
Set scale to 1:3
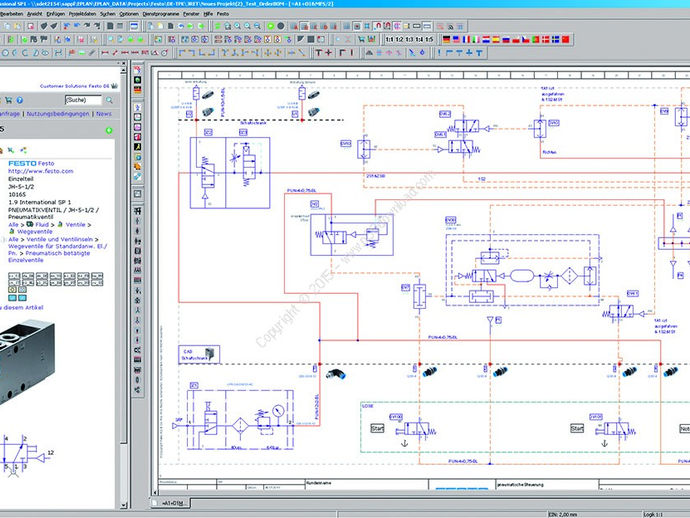409,40
